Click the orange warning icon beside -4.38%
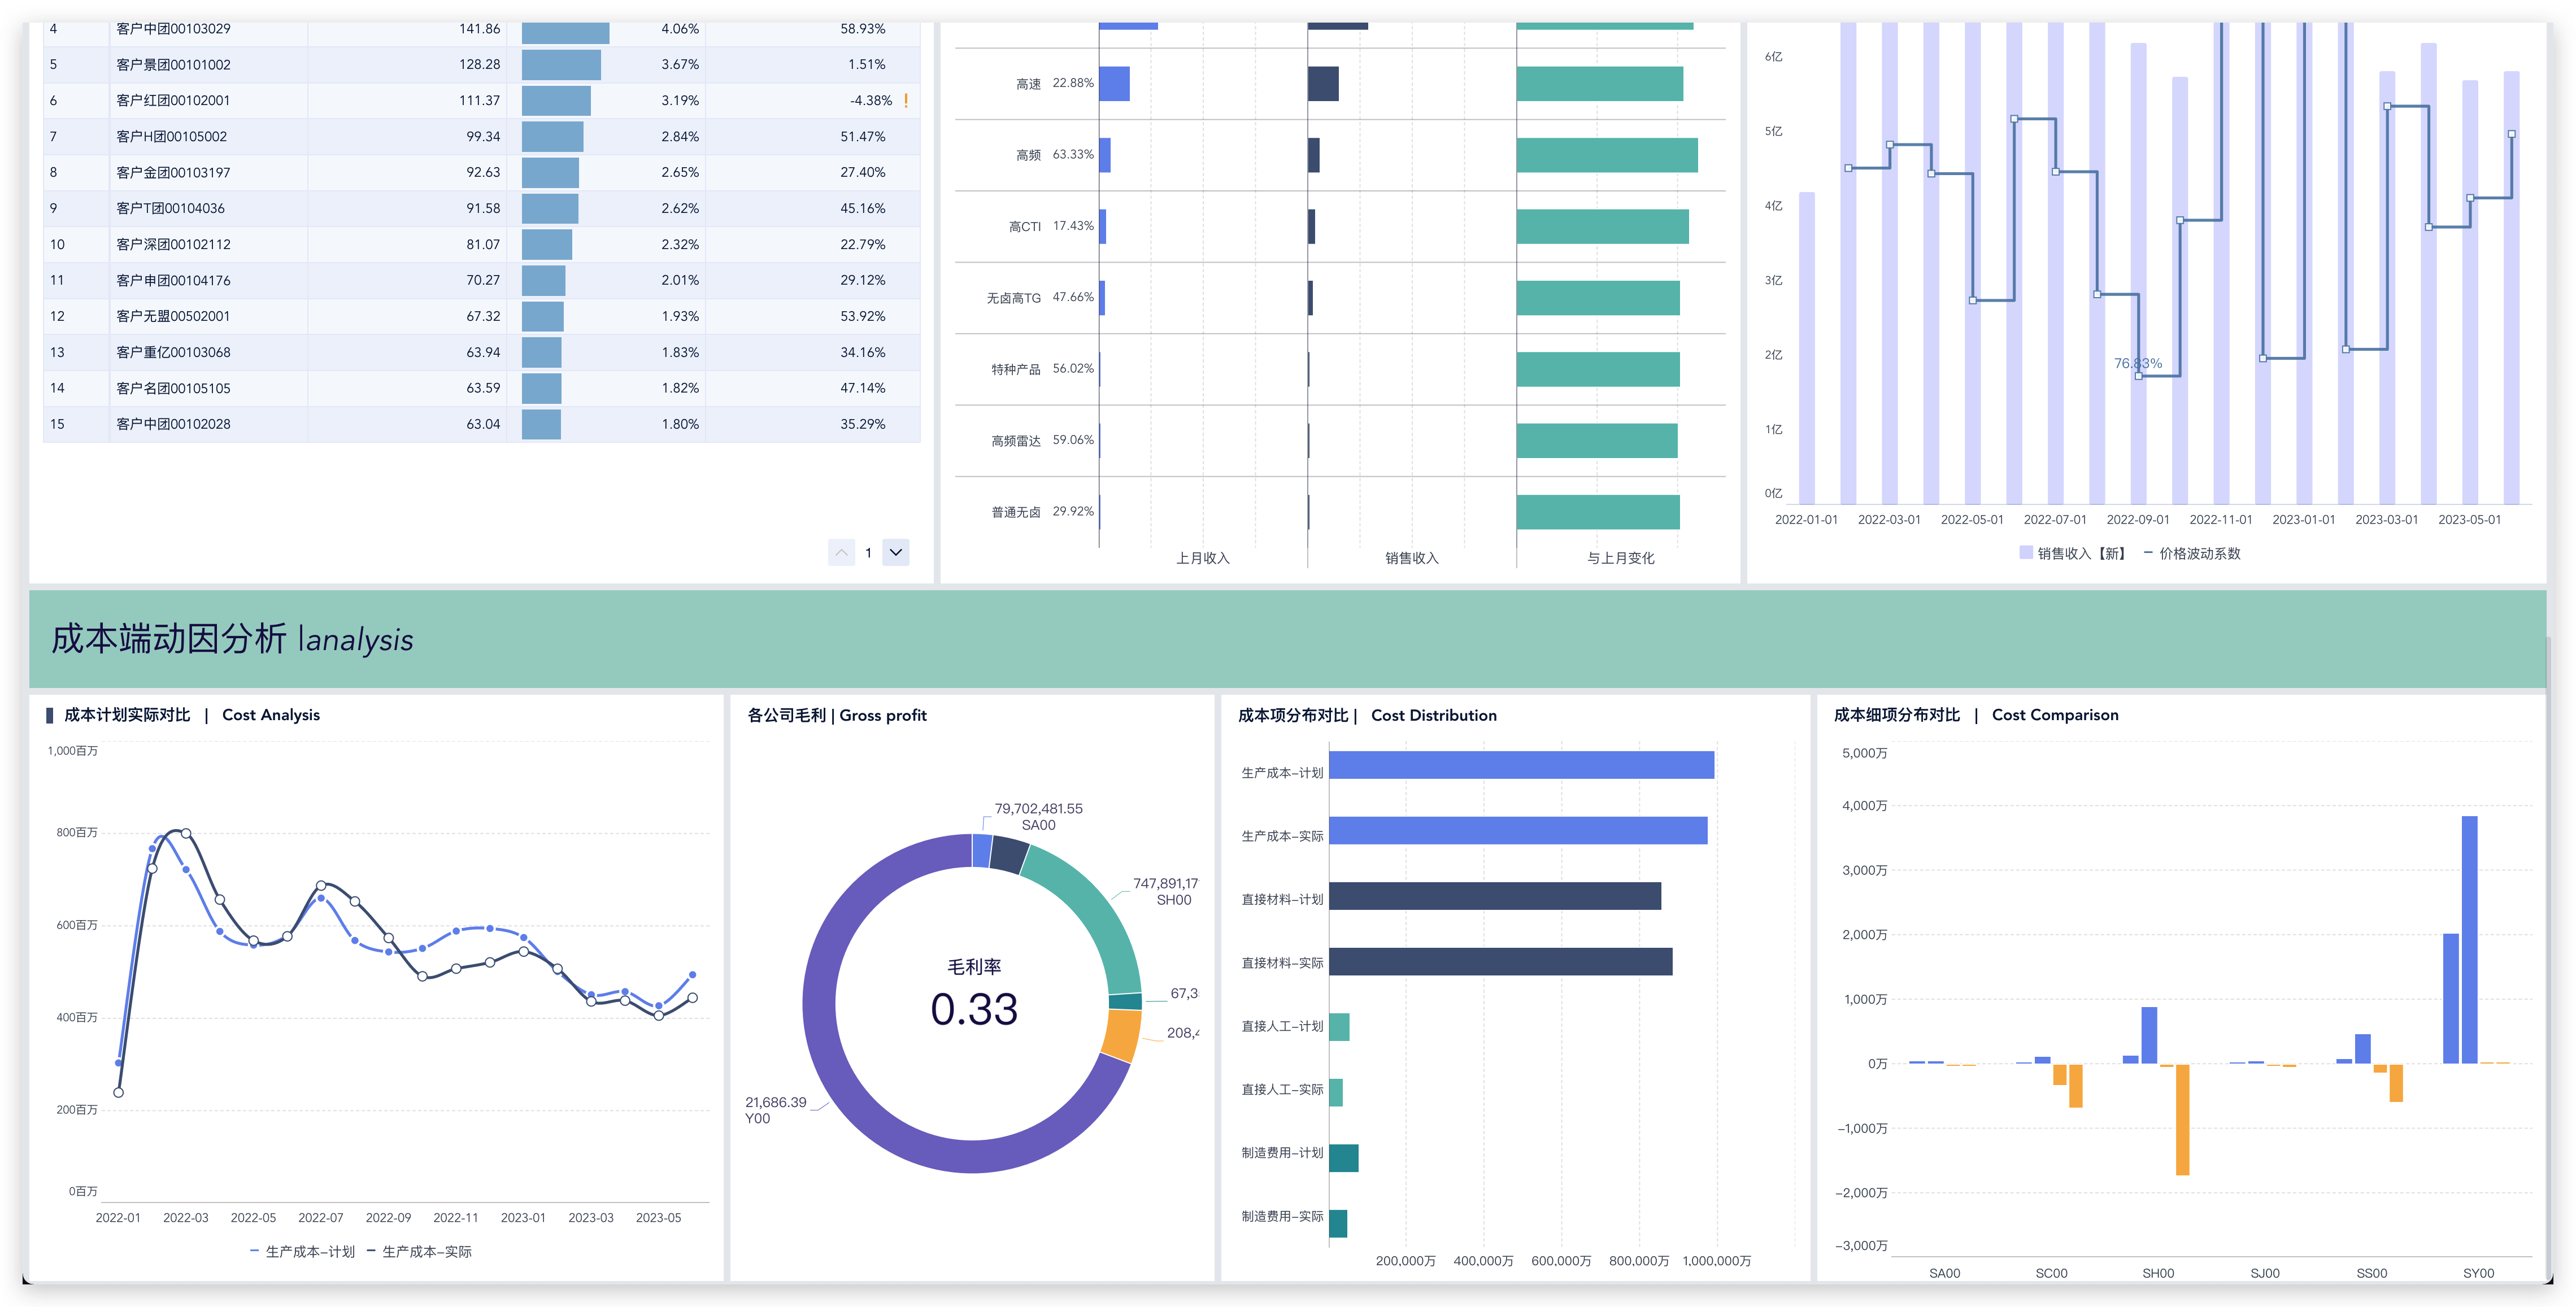Viewport: 2576px width, 1307px height. pyautogui.click(x=906, y=100)
